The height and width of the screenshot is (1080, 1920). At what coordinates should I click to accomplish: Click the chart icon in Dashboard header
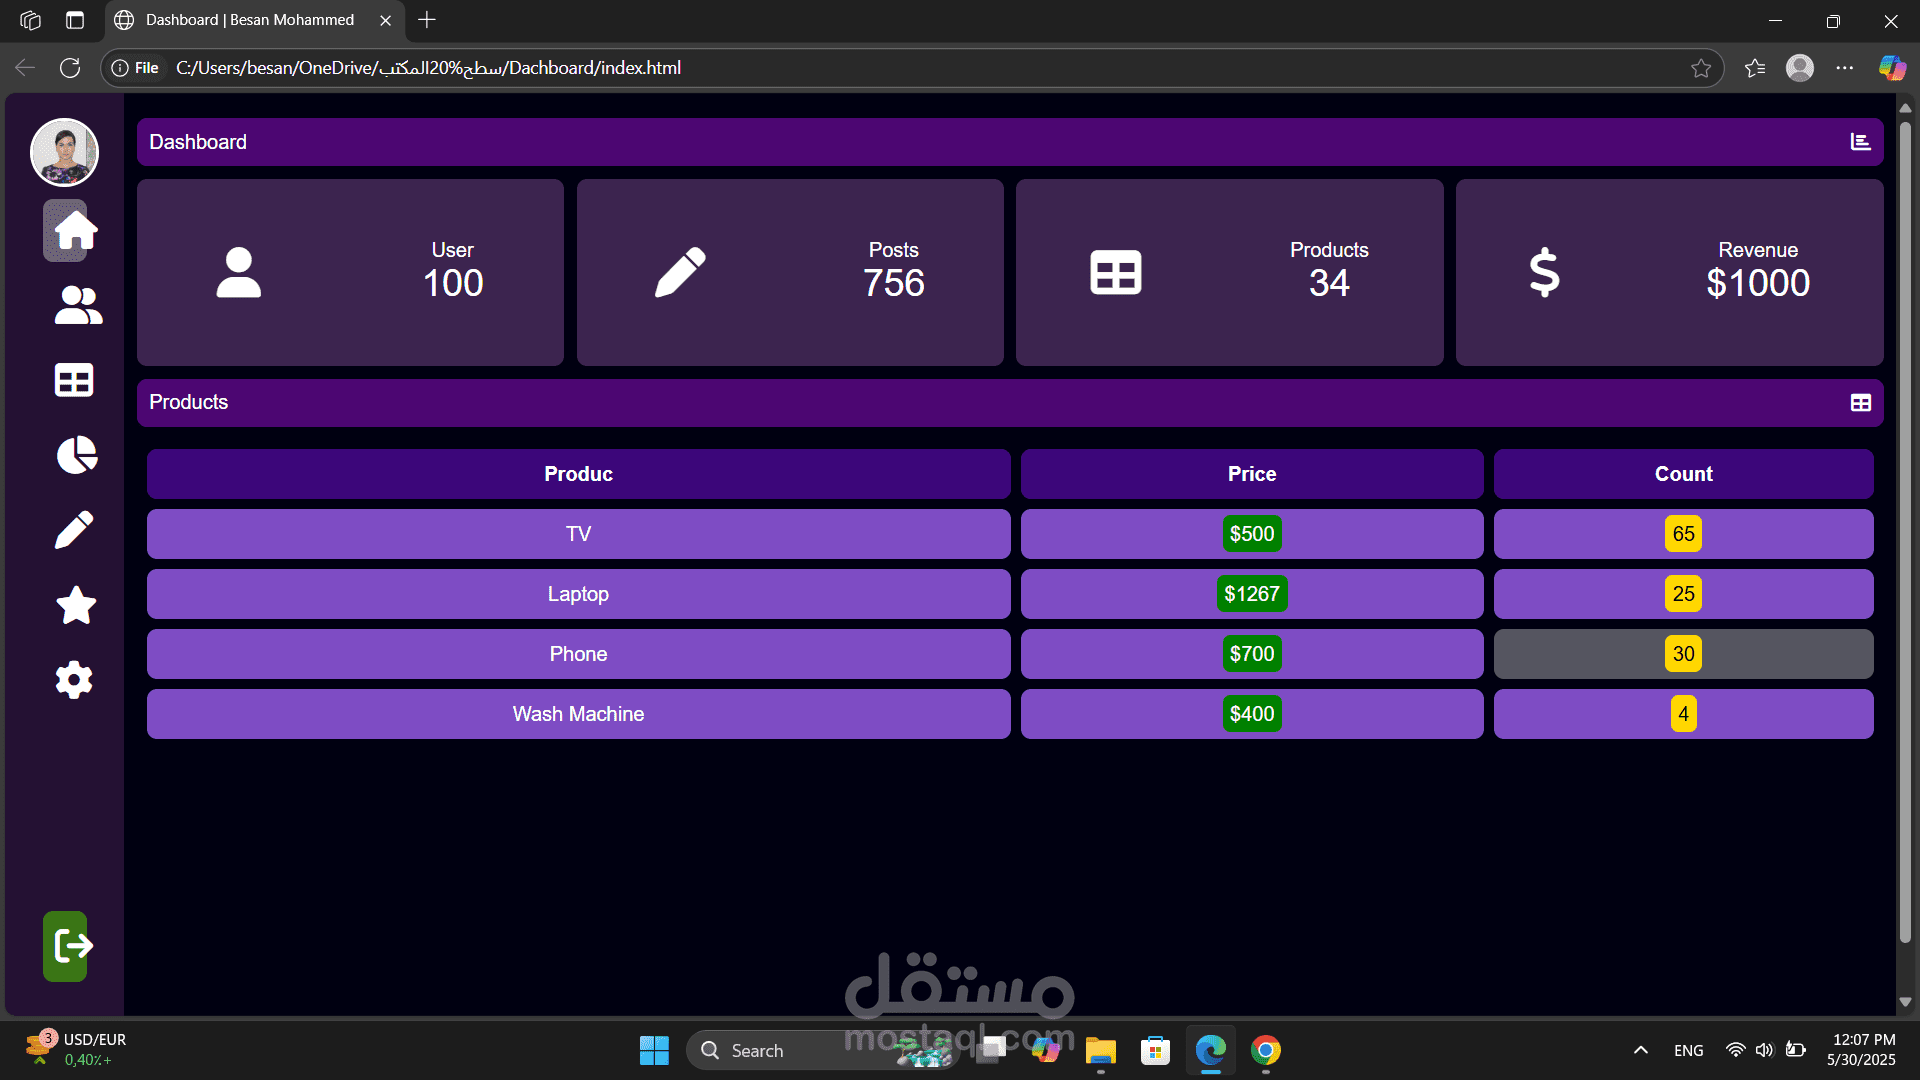pyautogui.click(x=1860, y=142)
